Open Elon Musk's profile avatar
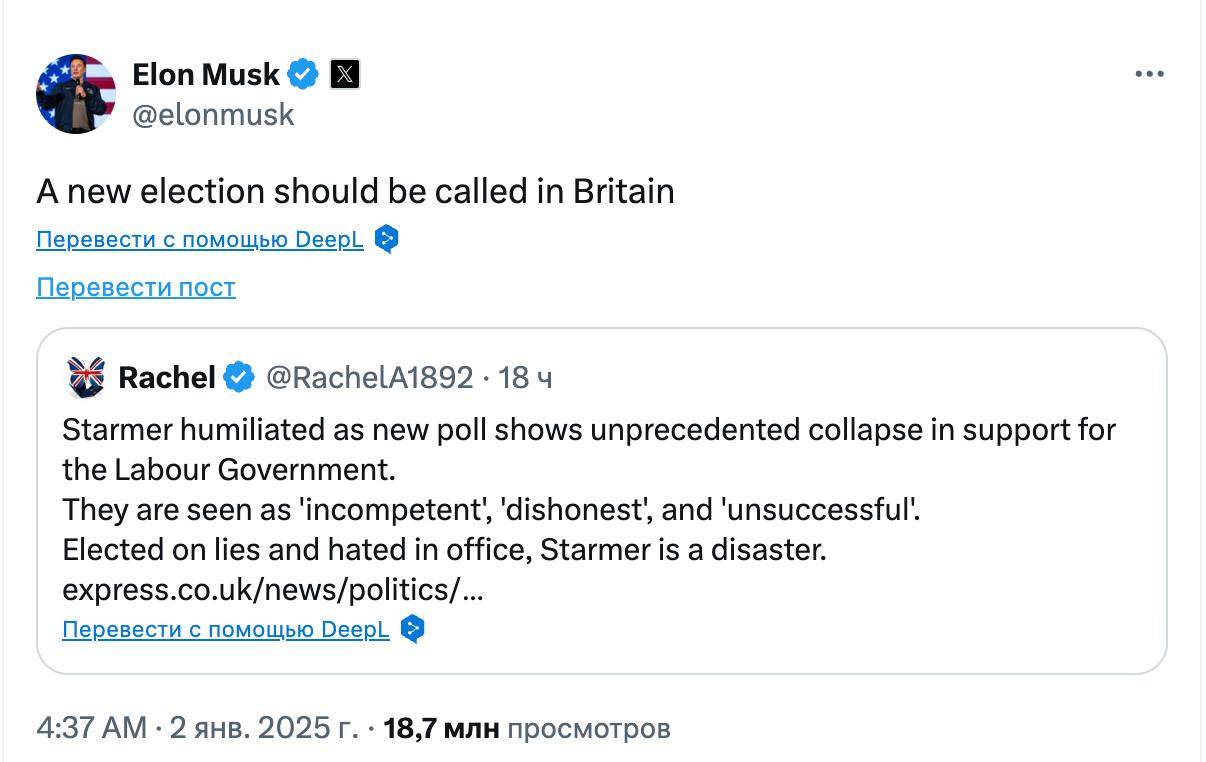Screen dimensions: 1206x762 [76, 94]
